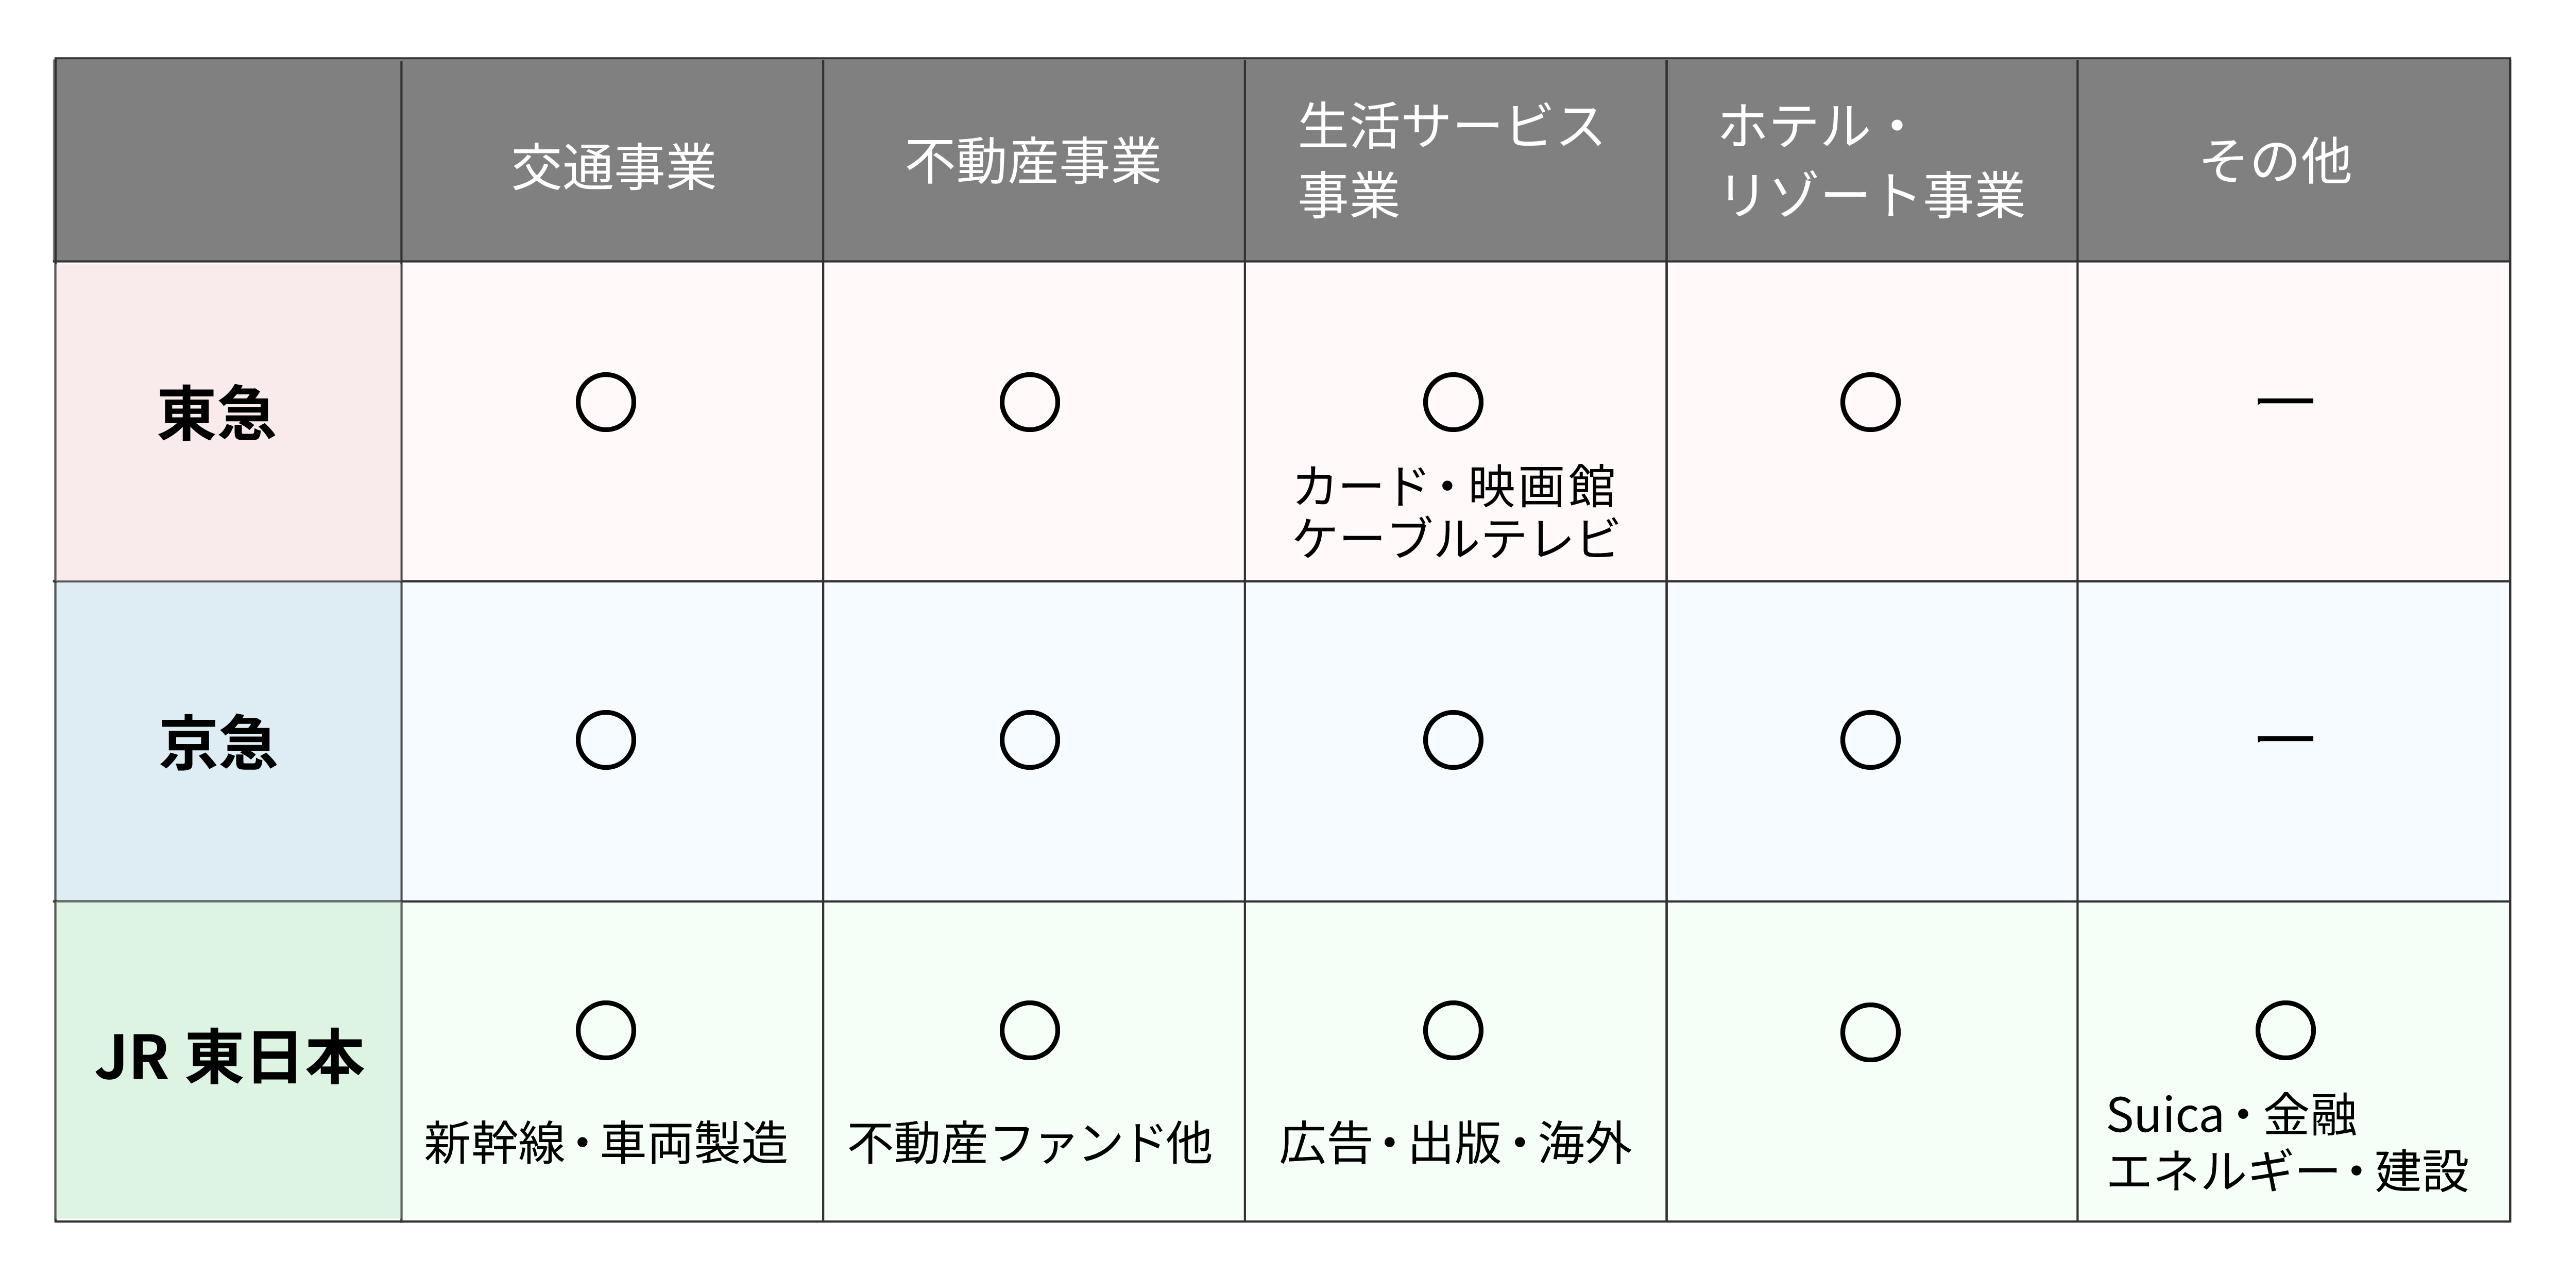Click the dash in 東急 その他 cell
Viewport: 2576px width, 1278px height.
pyautogui.click(x=2285, y=401)
